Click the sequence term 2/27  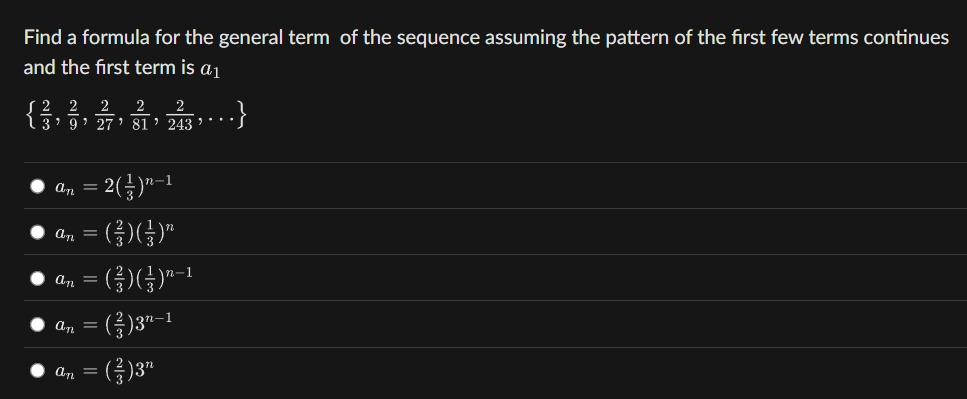tap(105, 114)
